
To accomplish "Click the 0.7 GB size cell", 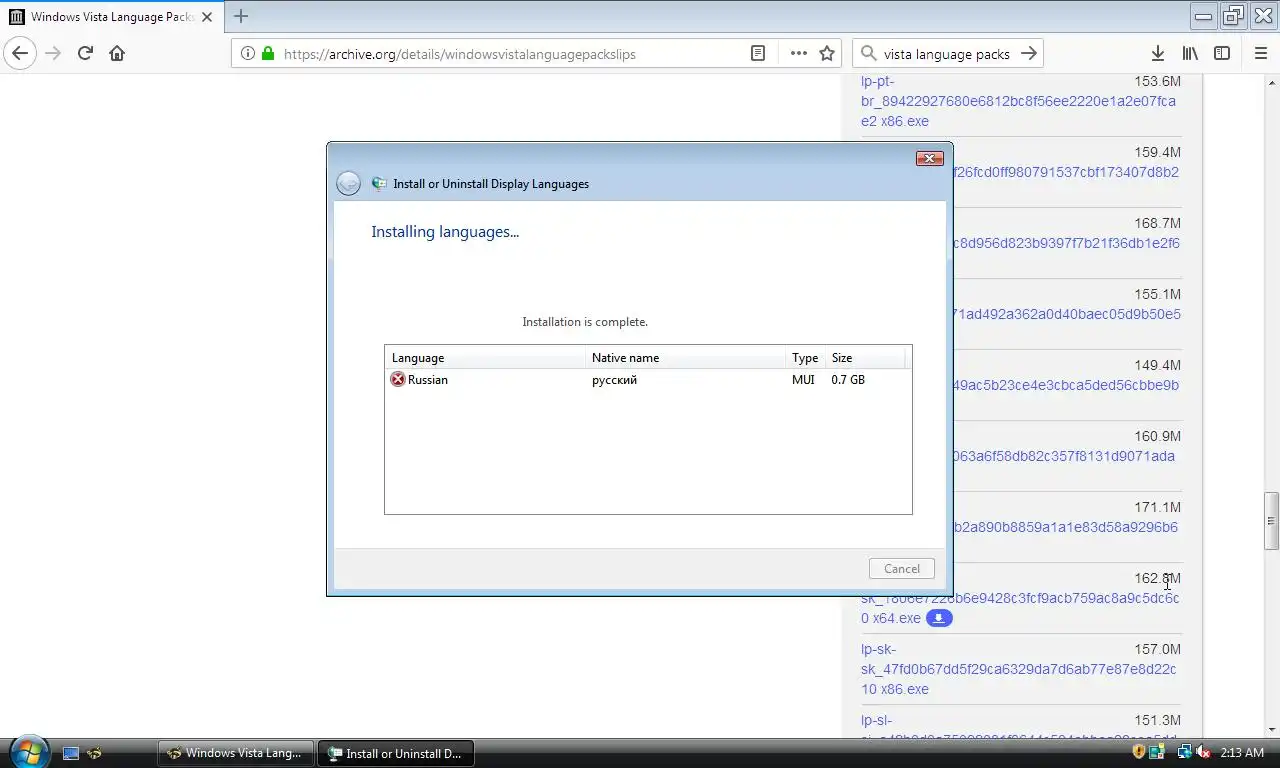I will pyautogui.click(x=848, y=379).
